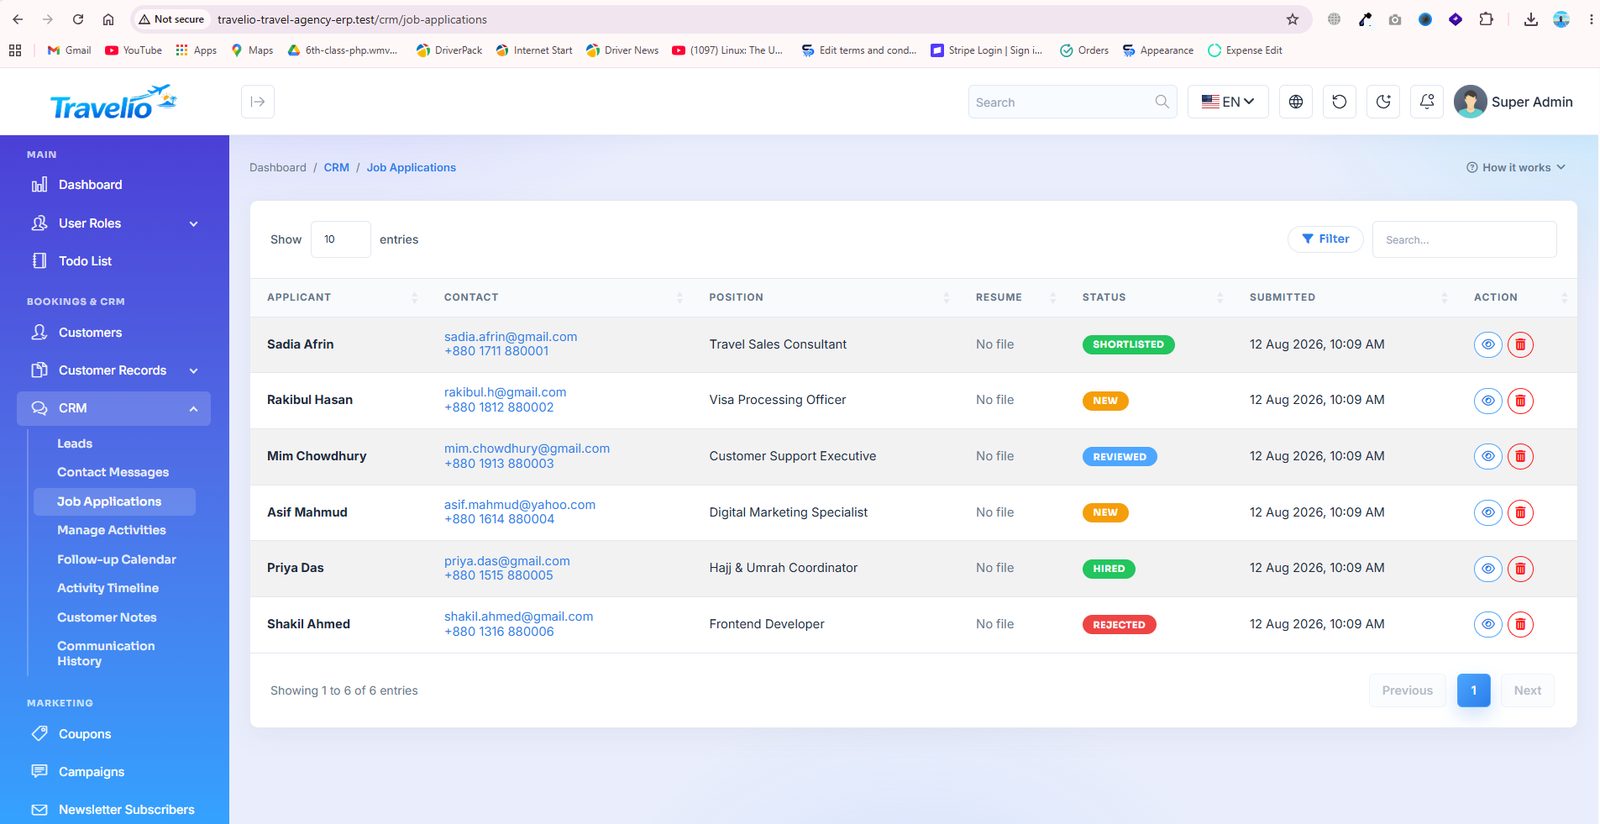Click the Dashboard breadcrumb link

[278, 167]
